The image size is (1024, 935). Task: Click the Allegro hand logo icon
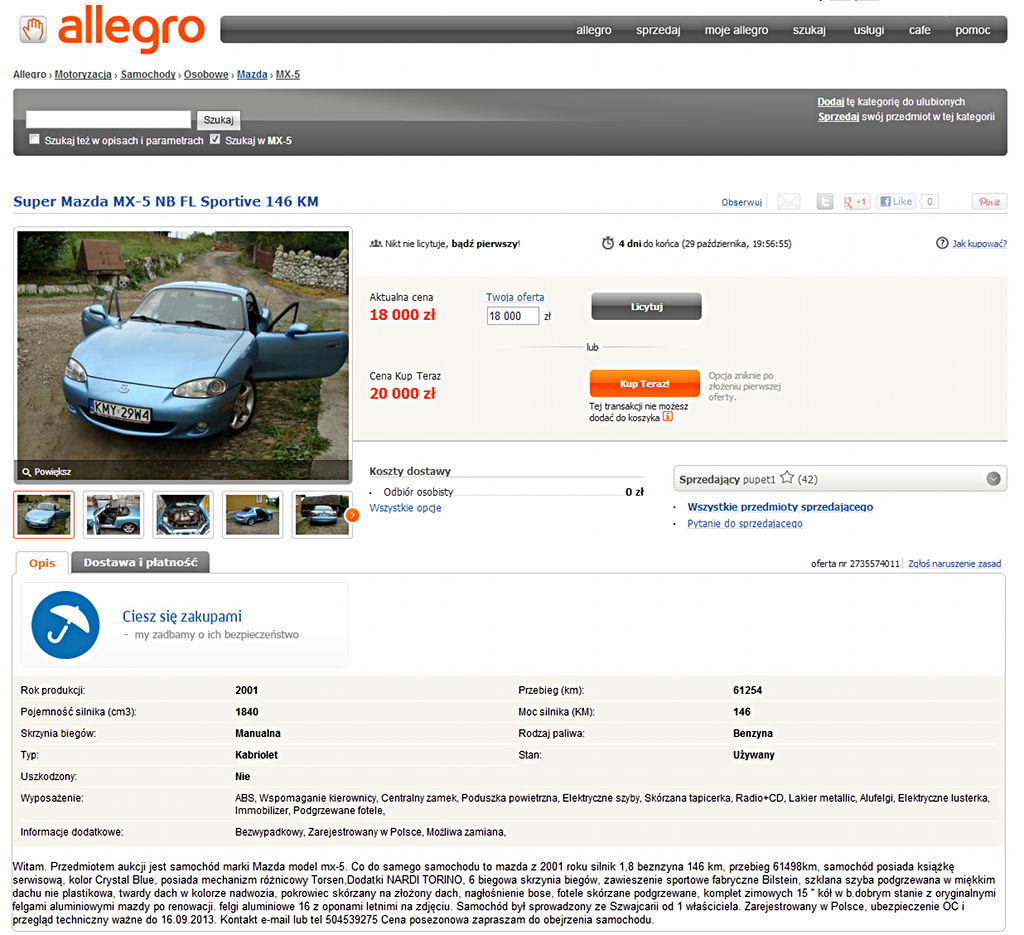tap(33, 30)
